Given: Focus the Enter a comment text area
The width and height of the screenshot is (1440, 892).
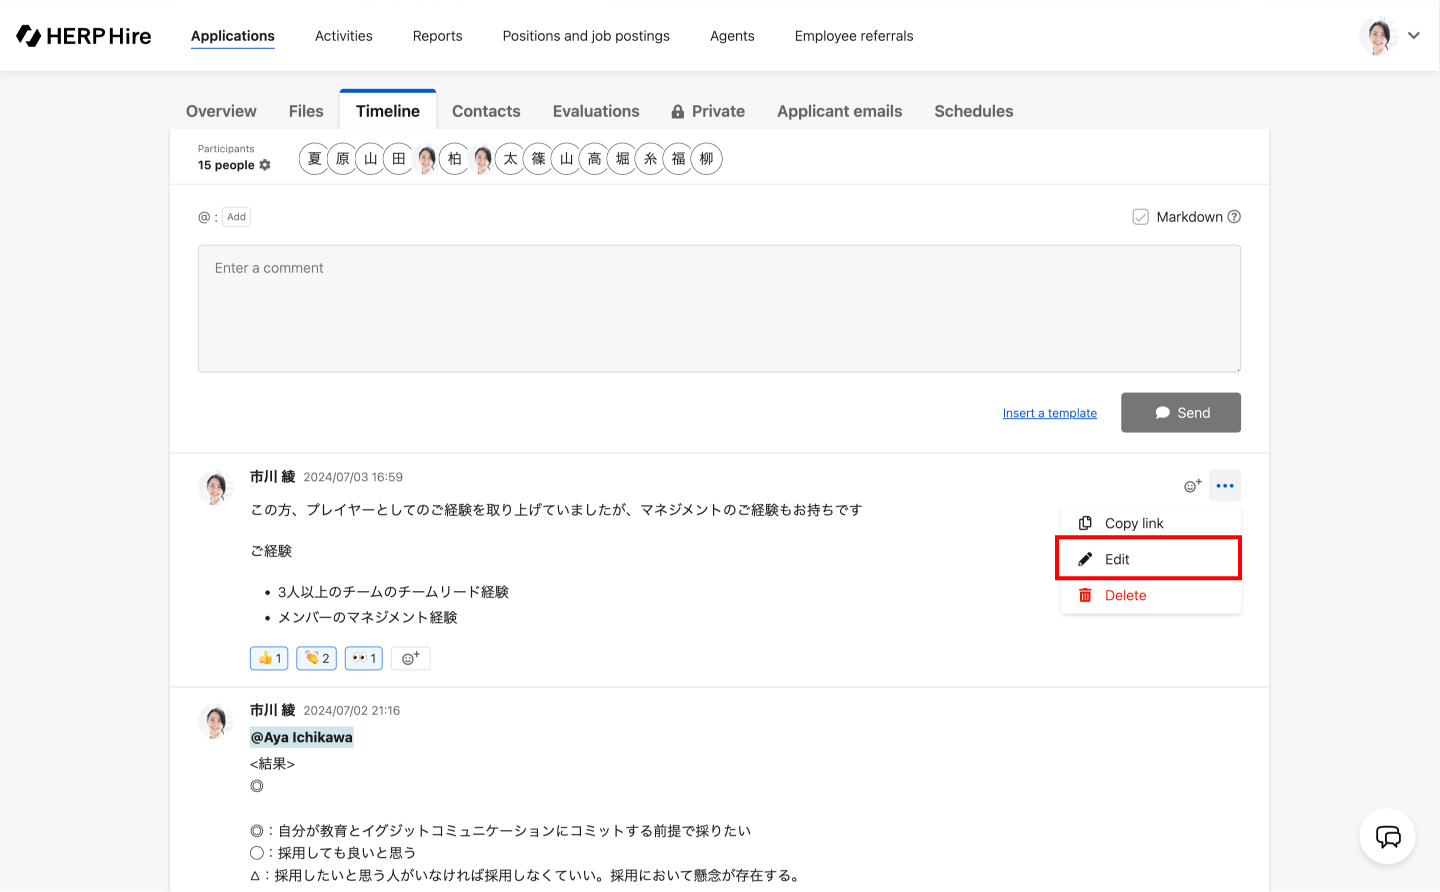Looking at the screenshot, I should pos(719,308).
